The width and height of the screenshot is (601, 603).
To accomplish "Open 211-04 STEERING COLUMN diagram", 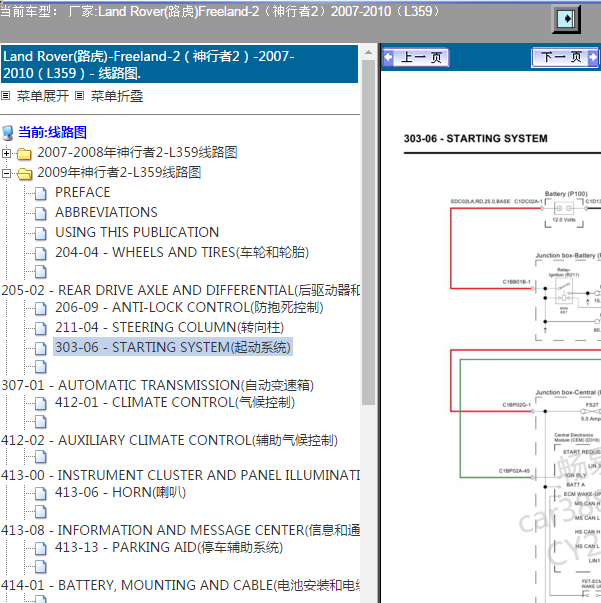I will click(170, 328).
